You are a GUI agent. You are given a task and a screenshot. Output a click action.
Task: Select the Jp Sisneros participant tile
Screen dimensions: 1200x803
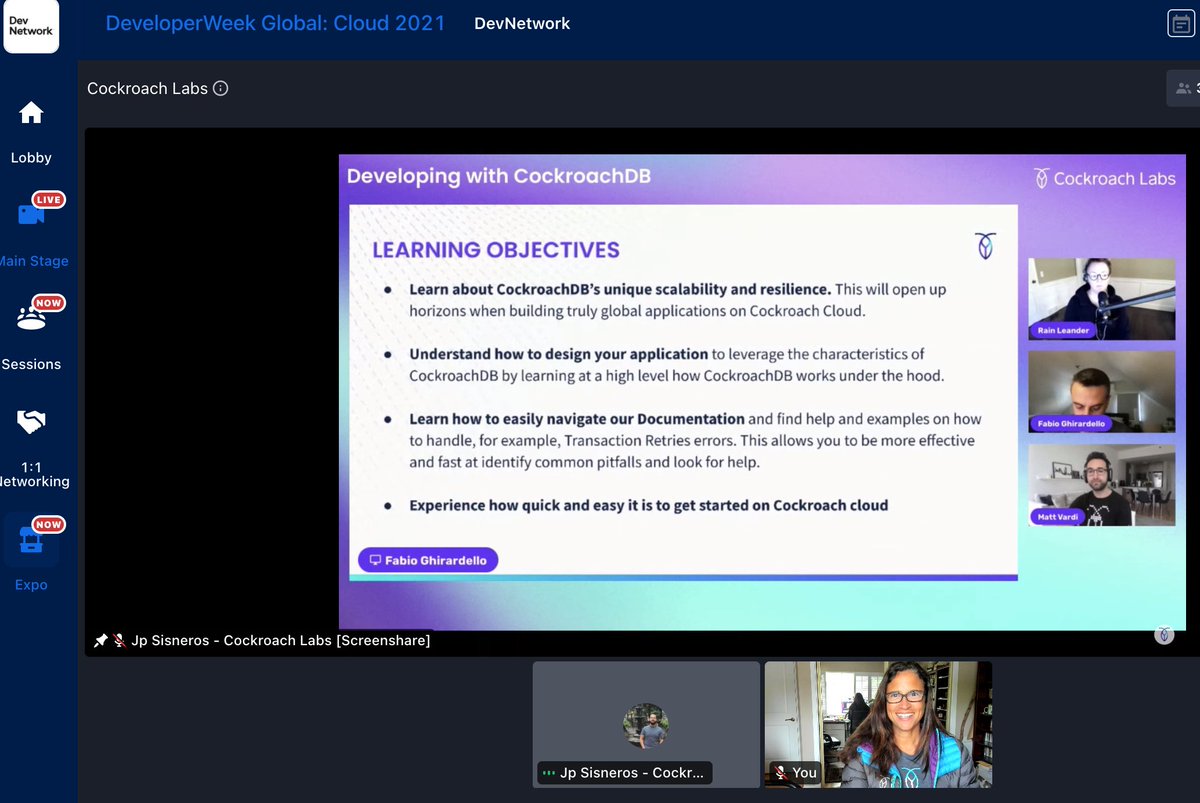[x=646, y=725]
